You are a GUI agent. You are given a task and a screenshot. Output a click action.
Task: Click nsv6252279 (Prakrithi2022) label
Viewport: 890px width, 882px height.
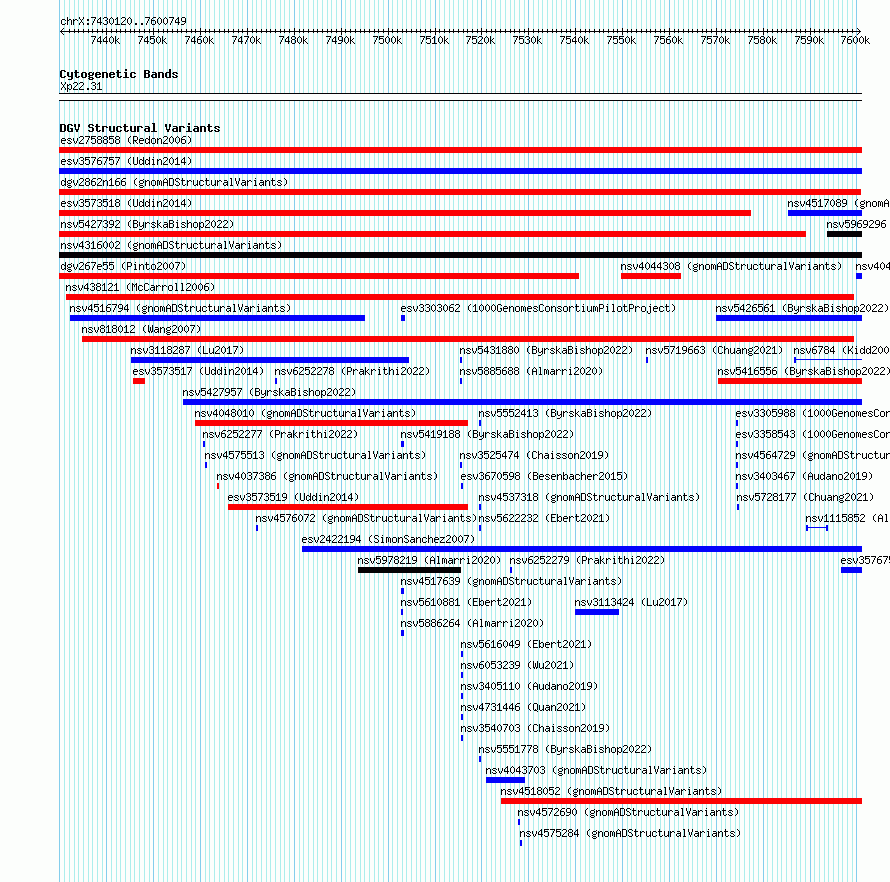(x=587, y=560)
